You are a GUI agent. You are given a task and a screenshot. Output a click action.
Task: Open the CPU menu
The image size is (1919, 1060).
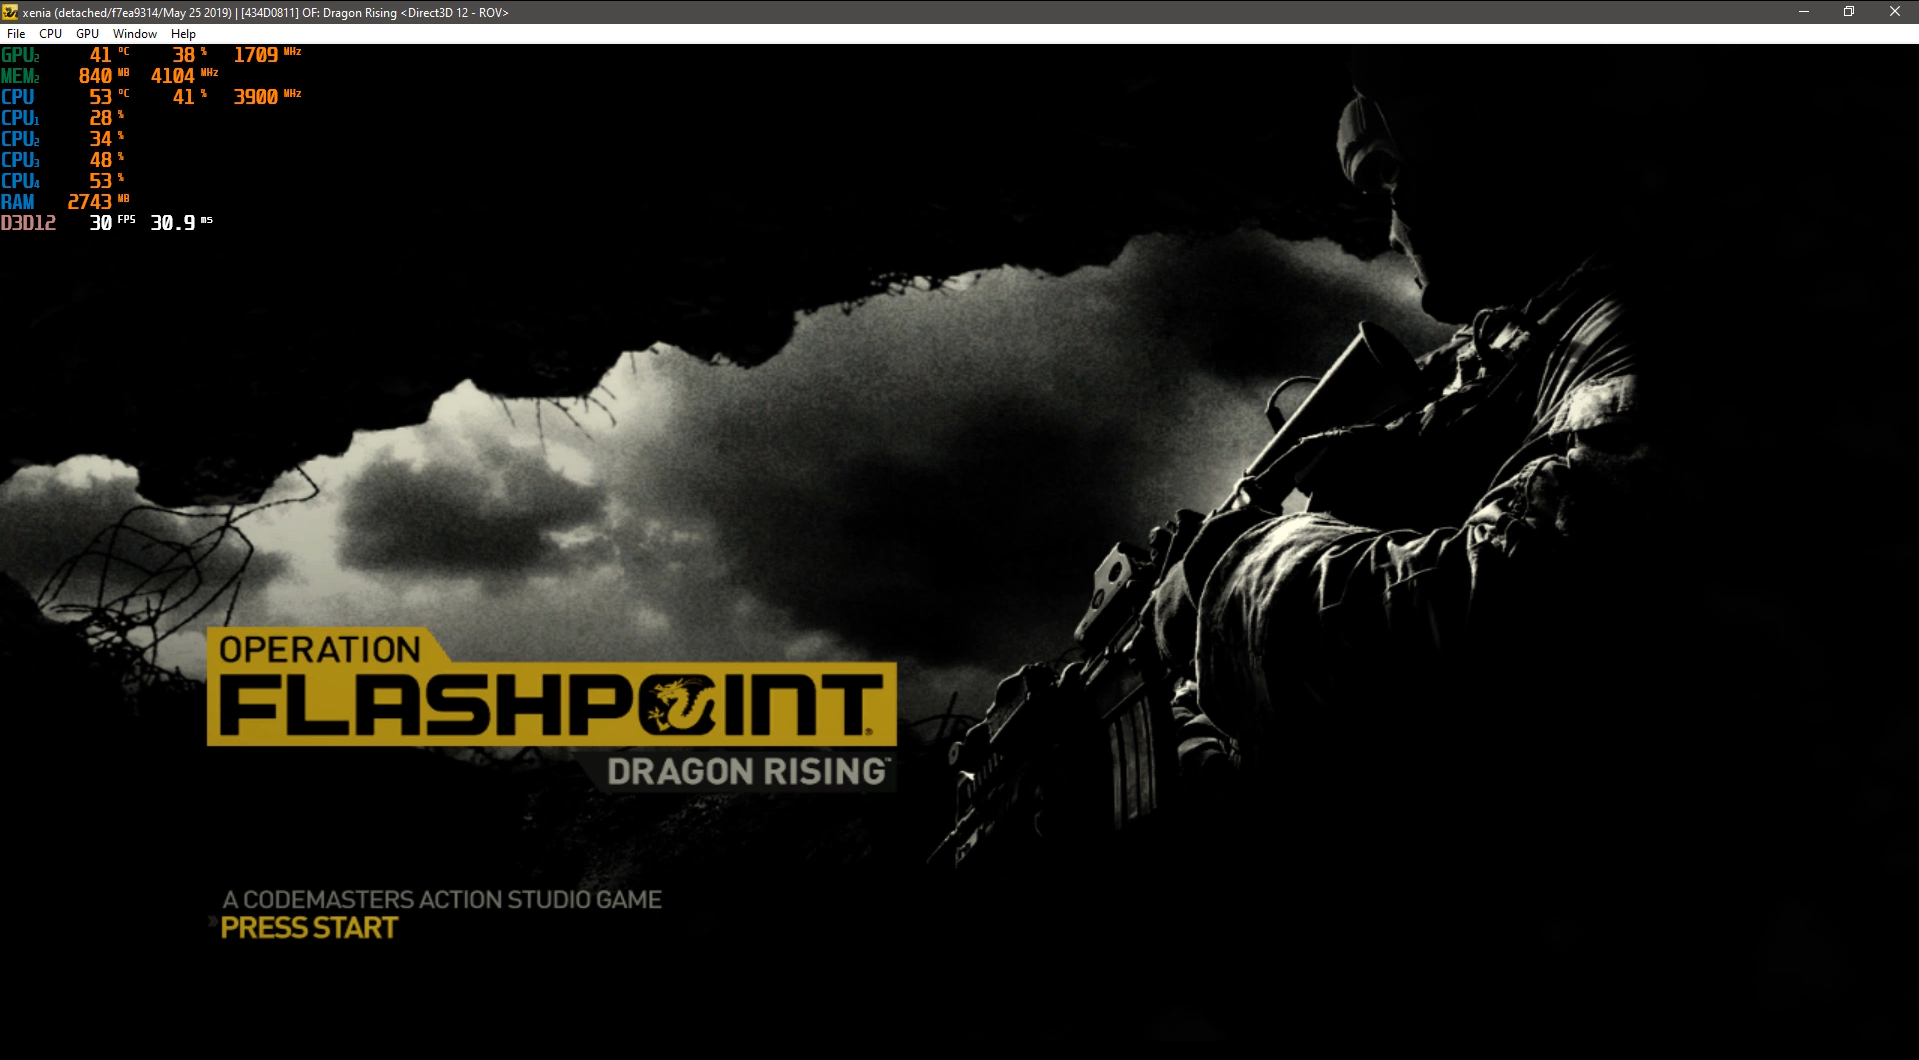point(50,33)
